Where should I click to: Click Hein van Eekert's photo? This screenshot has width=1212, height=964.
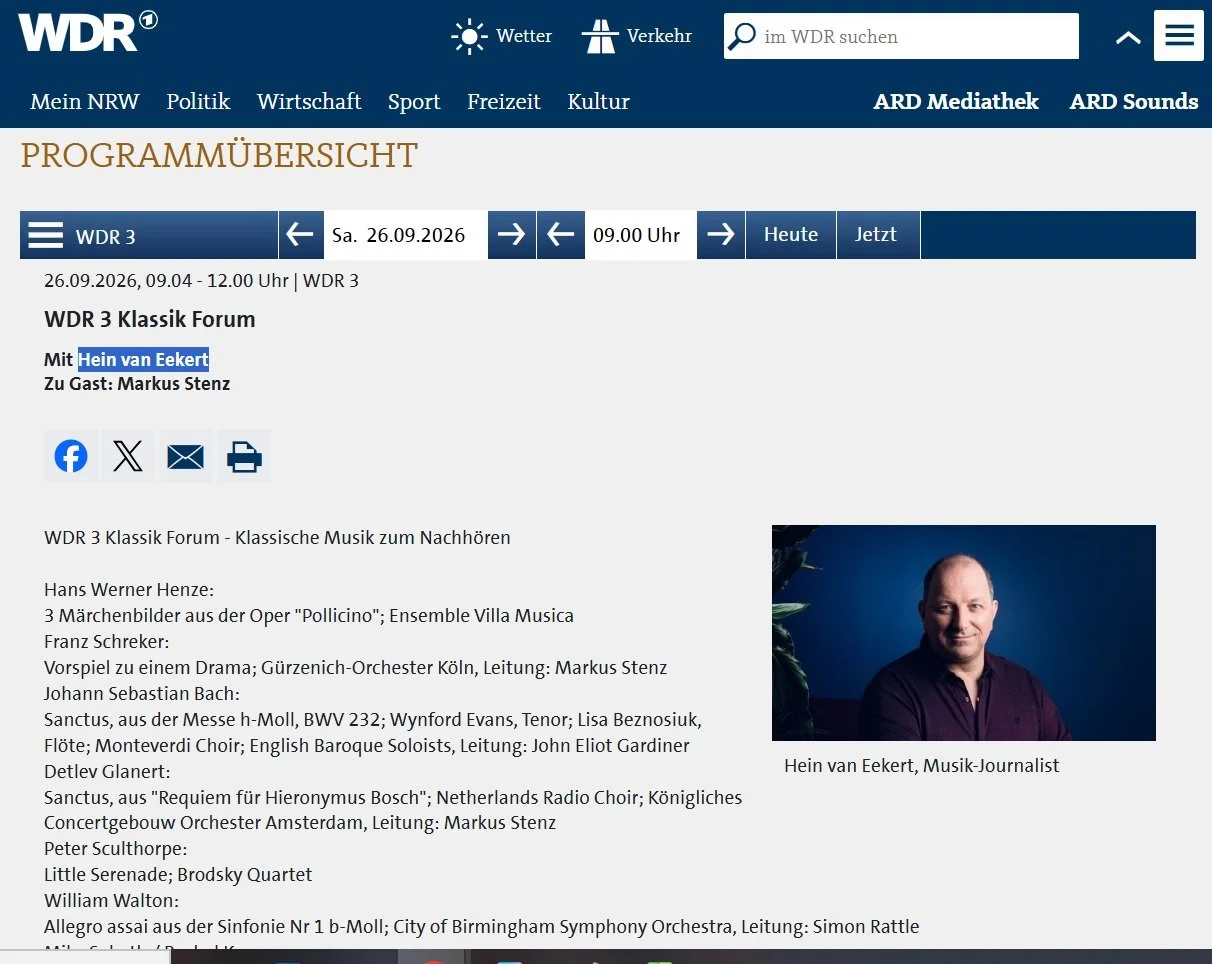click(964, 632)
